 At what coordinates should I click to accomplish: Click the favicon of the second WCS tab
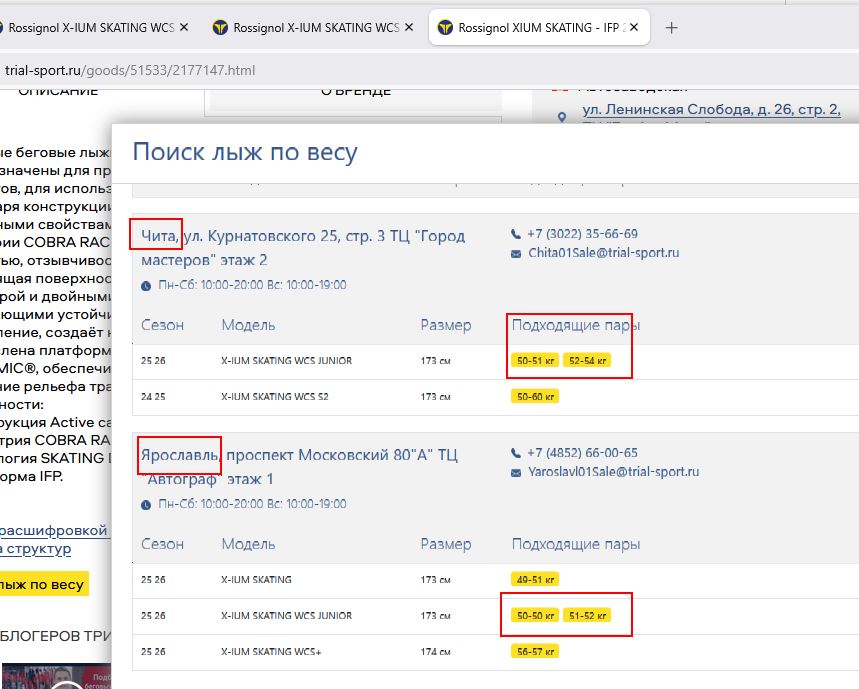[220, 27]
